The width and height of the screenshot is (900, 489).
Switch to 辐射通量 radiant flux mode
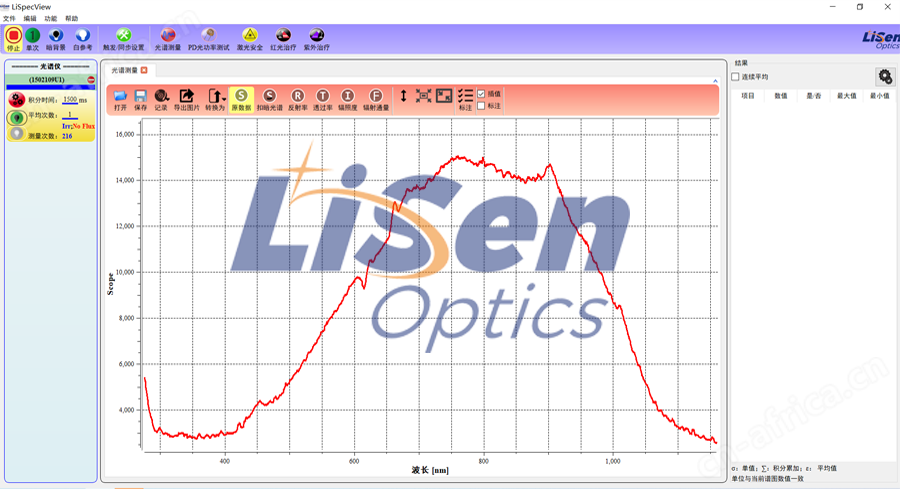point(376,100)
